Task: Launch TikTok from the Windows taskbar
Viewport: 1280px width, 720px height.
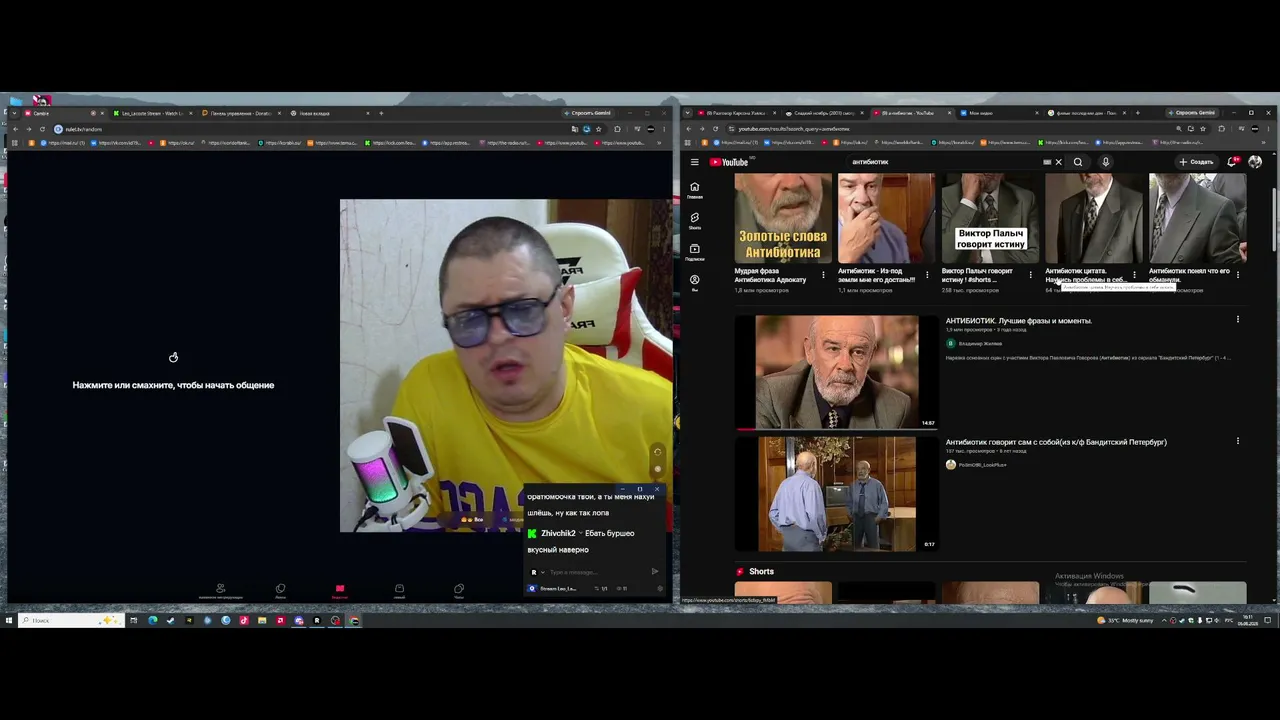Action: coord(244,620)
